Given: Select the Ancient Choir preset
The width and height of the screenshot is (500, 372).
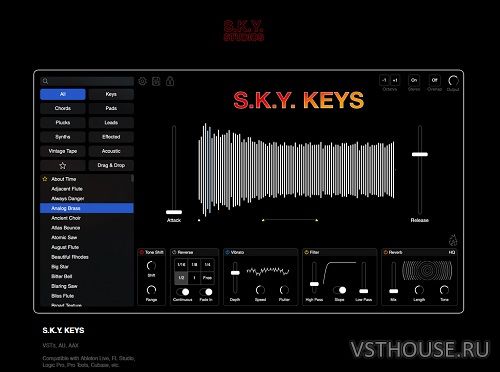Looking at the screenshot, I should click(x=87, y=218).
